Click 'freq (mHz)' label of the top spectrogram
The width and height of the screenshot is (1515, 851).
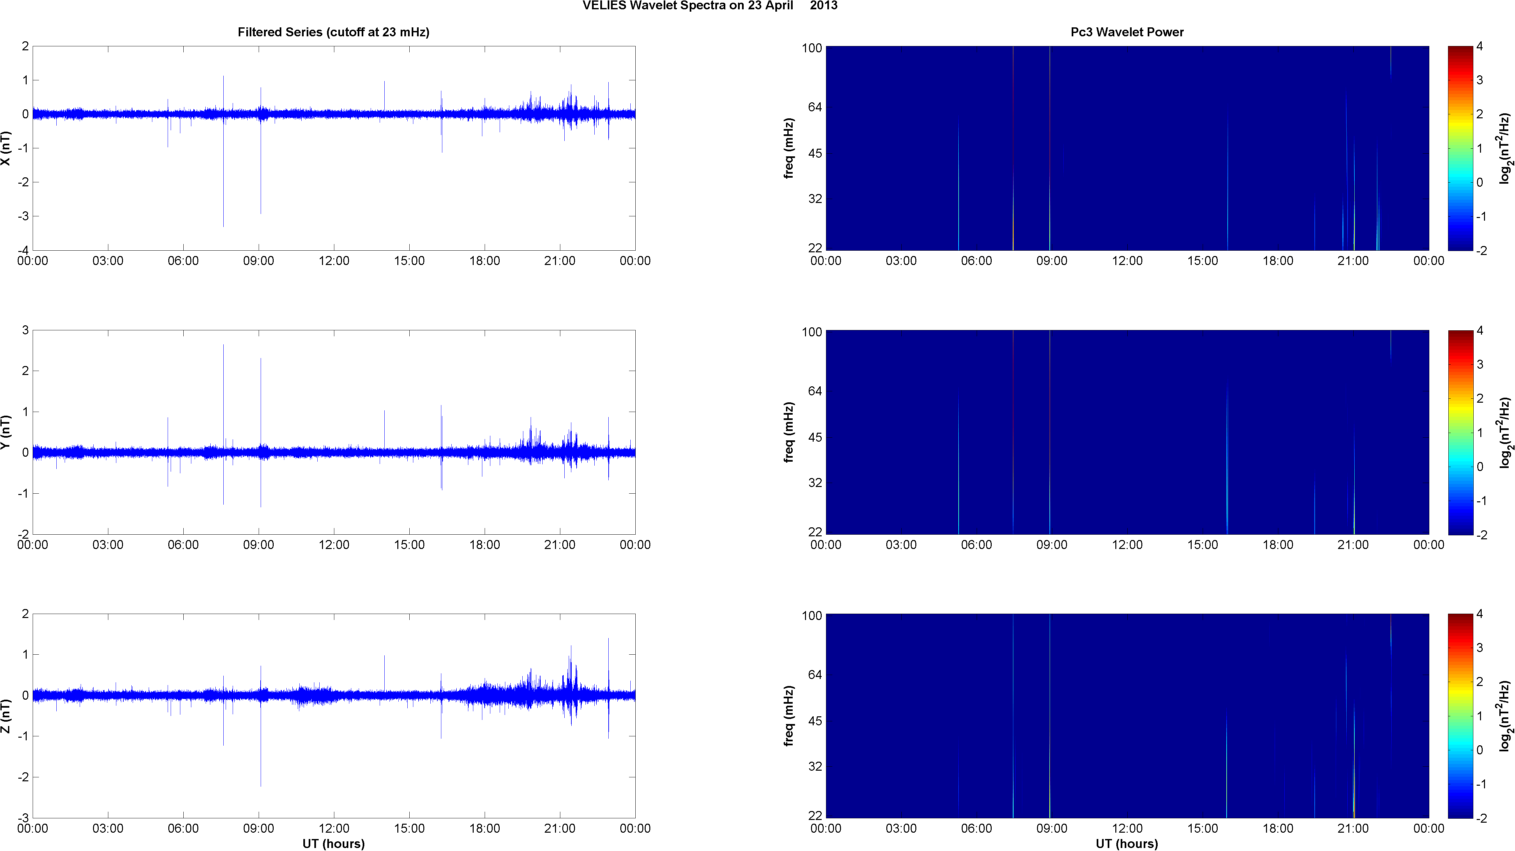(789, 148)
